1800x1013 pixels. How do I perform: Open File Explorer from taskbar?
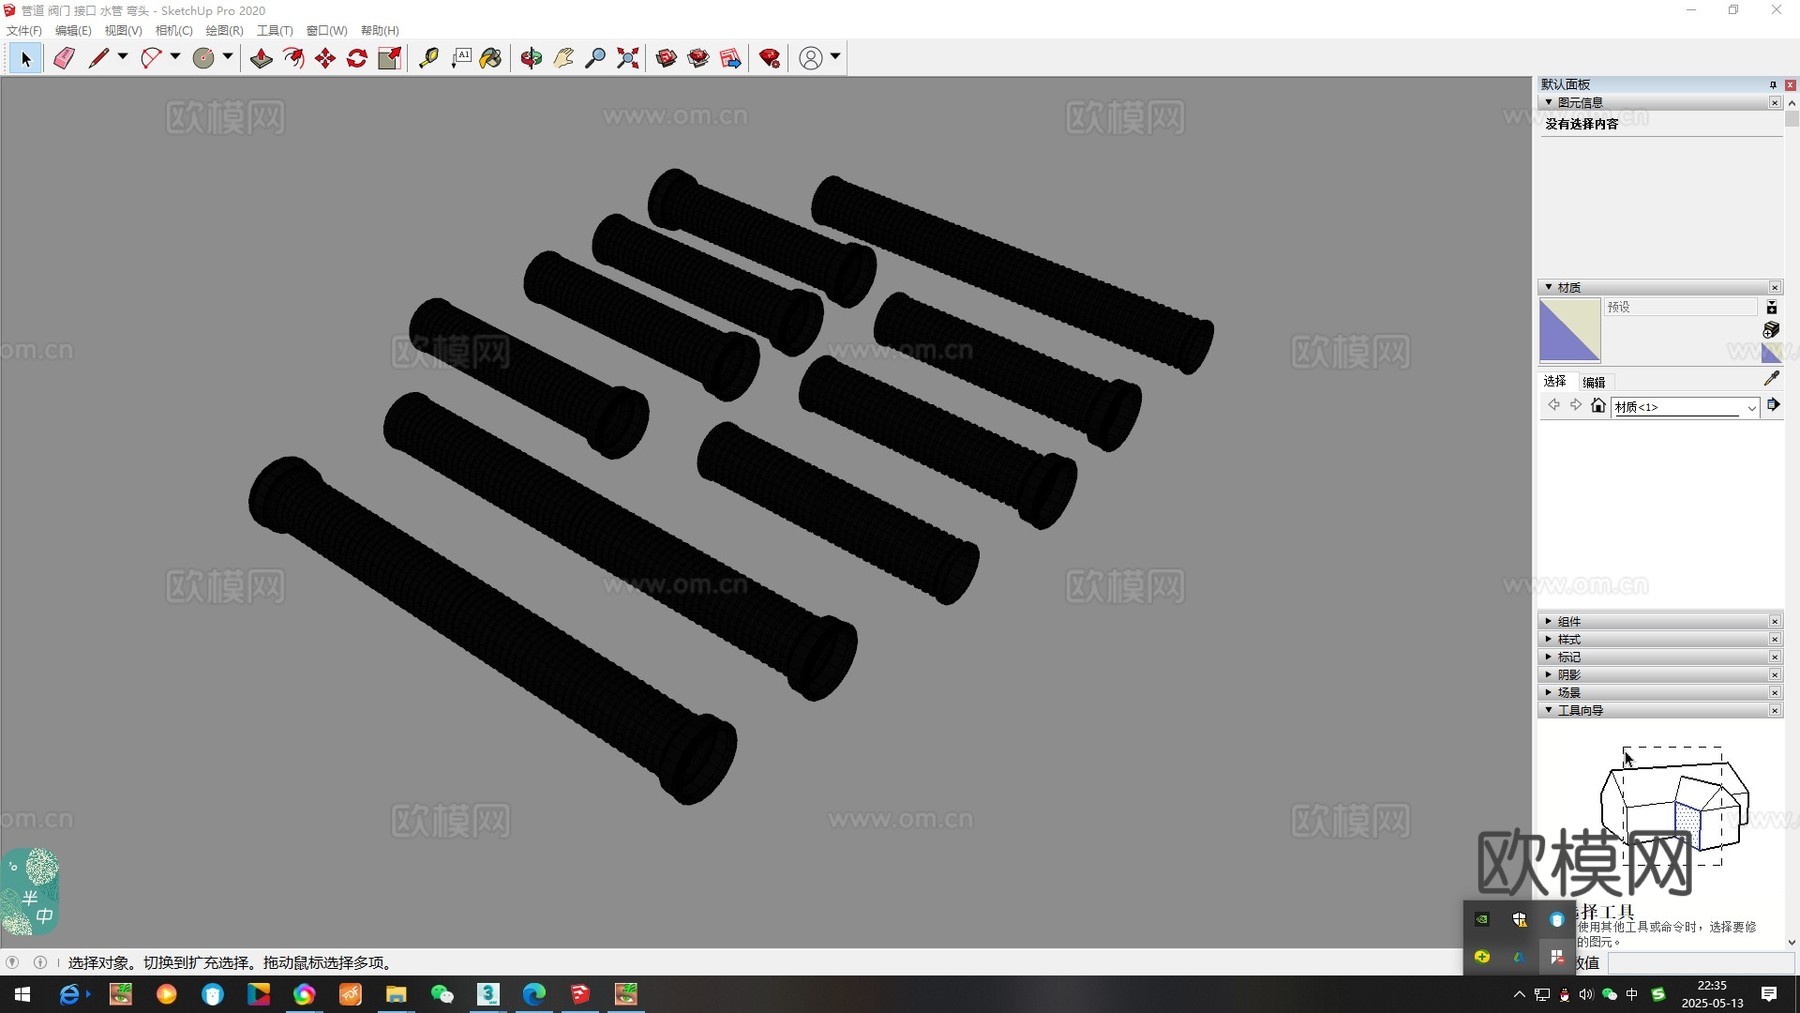pos(396,994)
